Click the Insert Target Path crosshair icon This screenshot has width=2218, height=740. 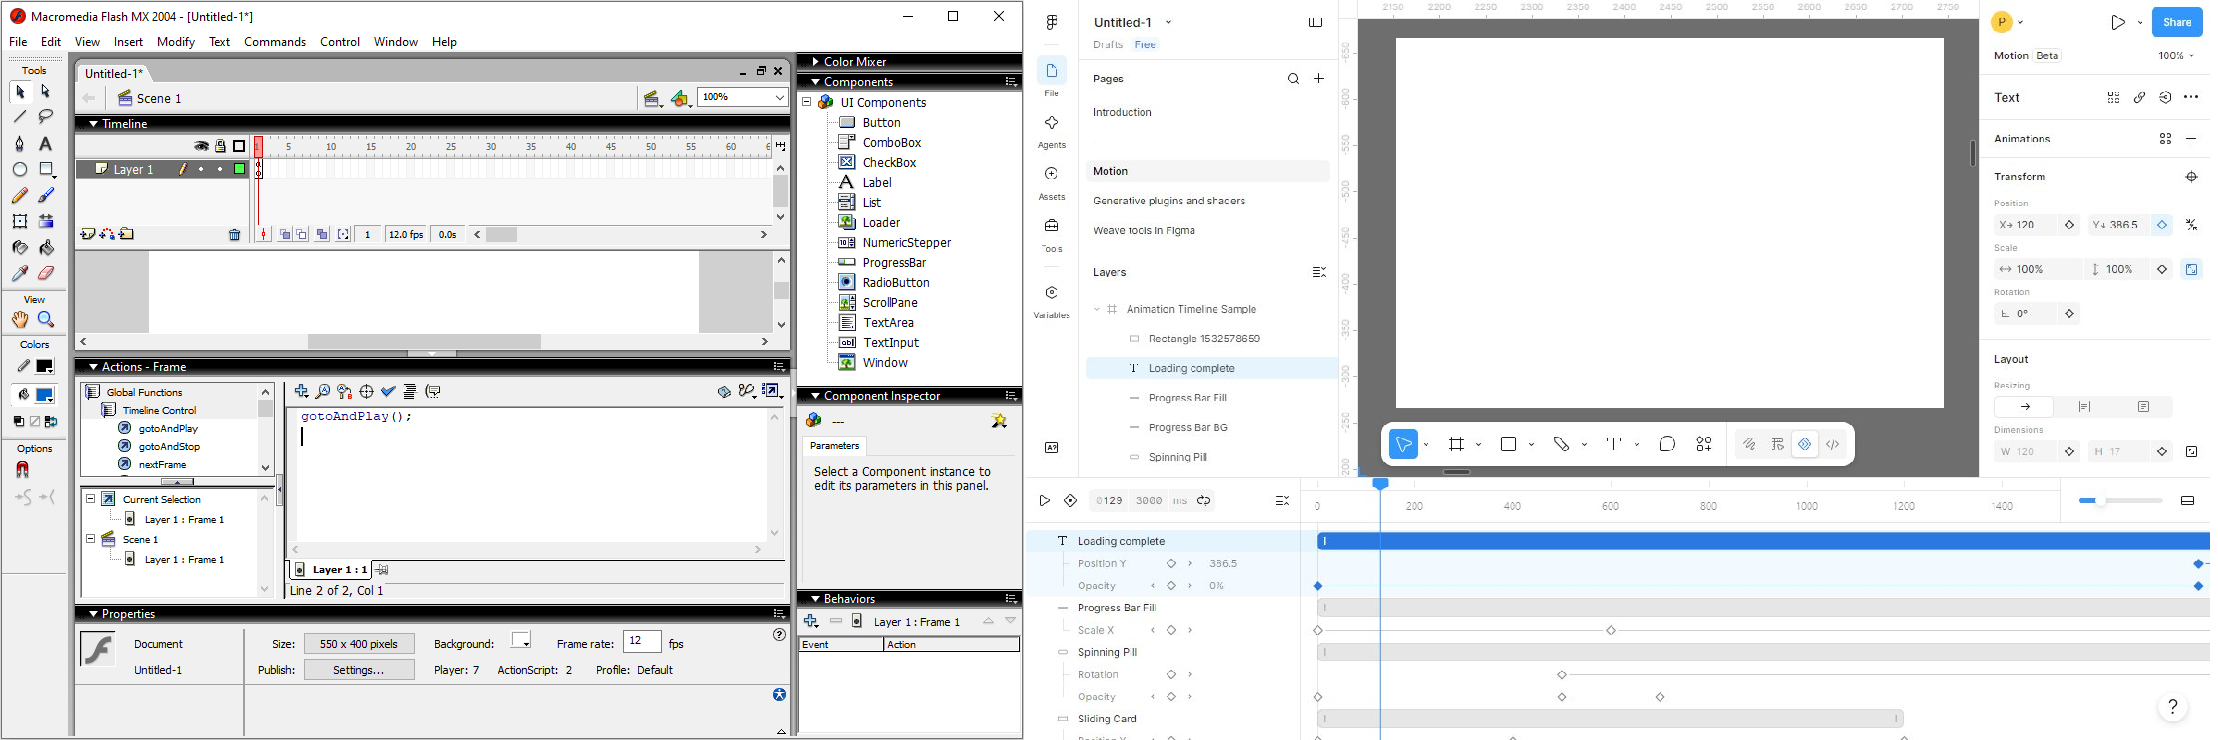pyautogui.click(x=366, y=392)
